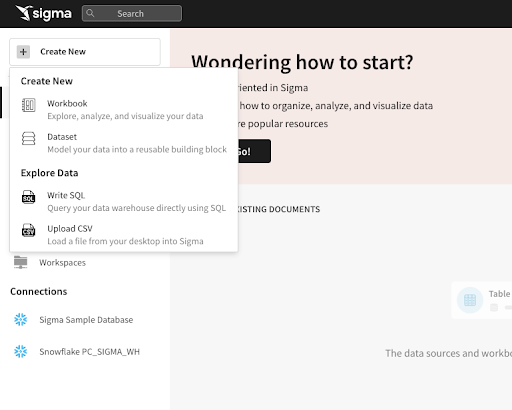
Task: Select Write SQL under Explore Data
Action: [124, 201]
